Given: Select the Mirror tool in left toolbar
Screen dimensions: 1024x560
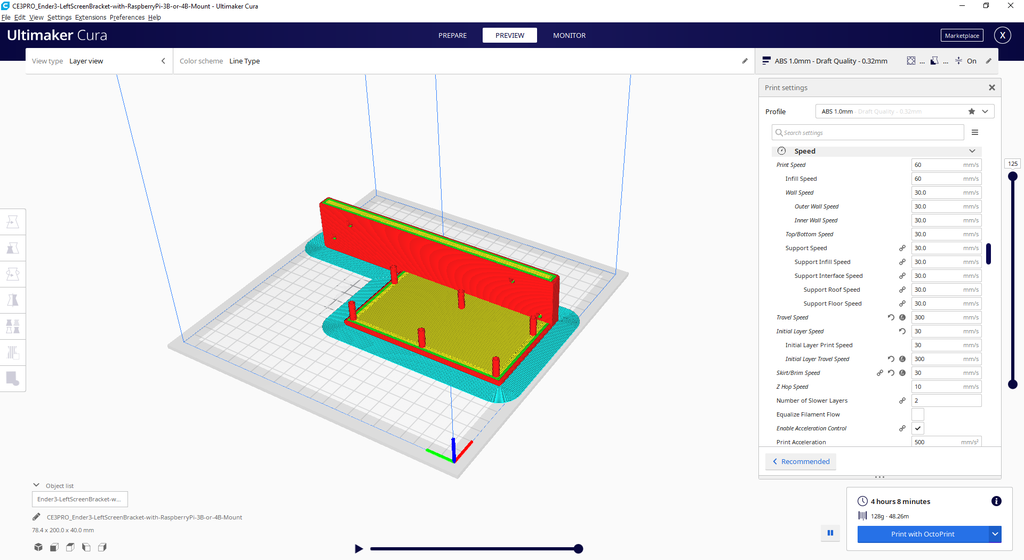Looking at the screenshot, I should (12, 300).
